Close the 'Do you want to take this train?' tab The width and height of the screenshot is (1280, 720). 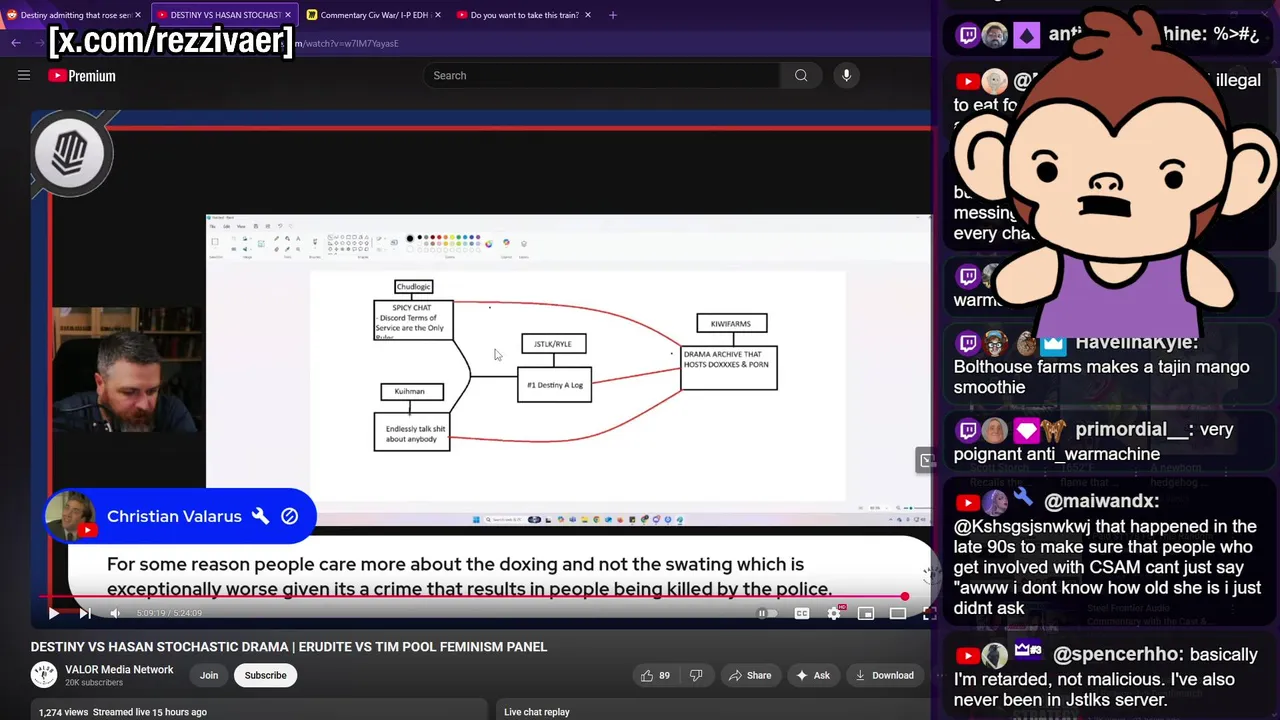click(x=588, y=15)
